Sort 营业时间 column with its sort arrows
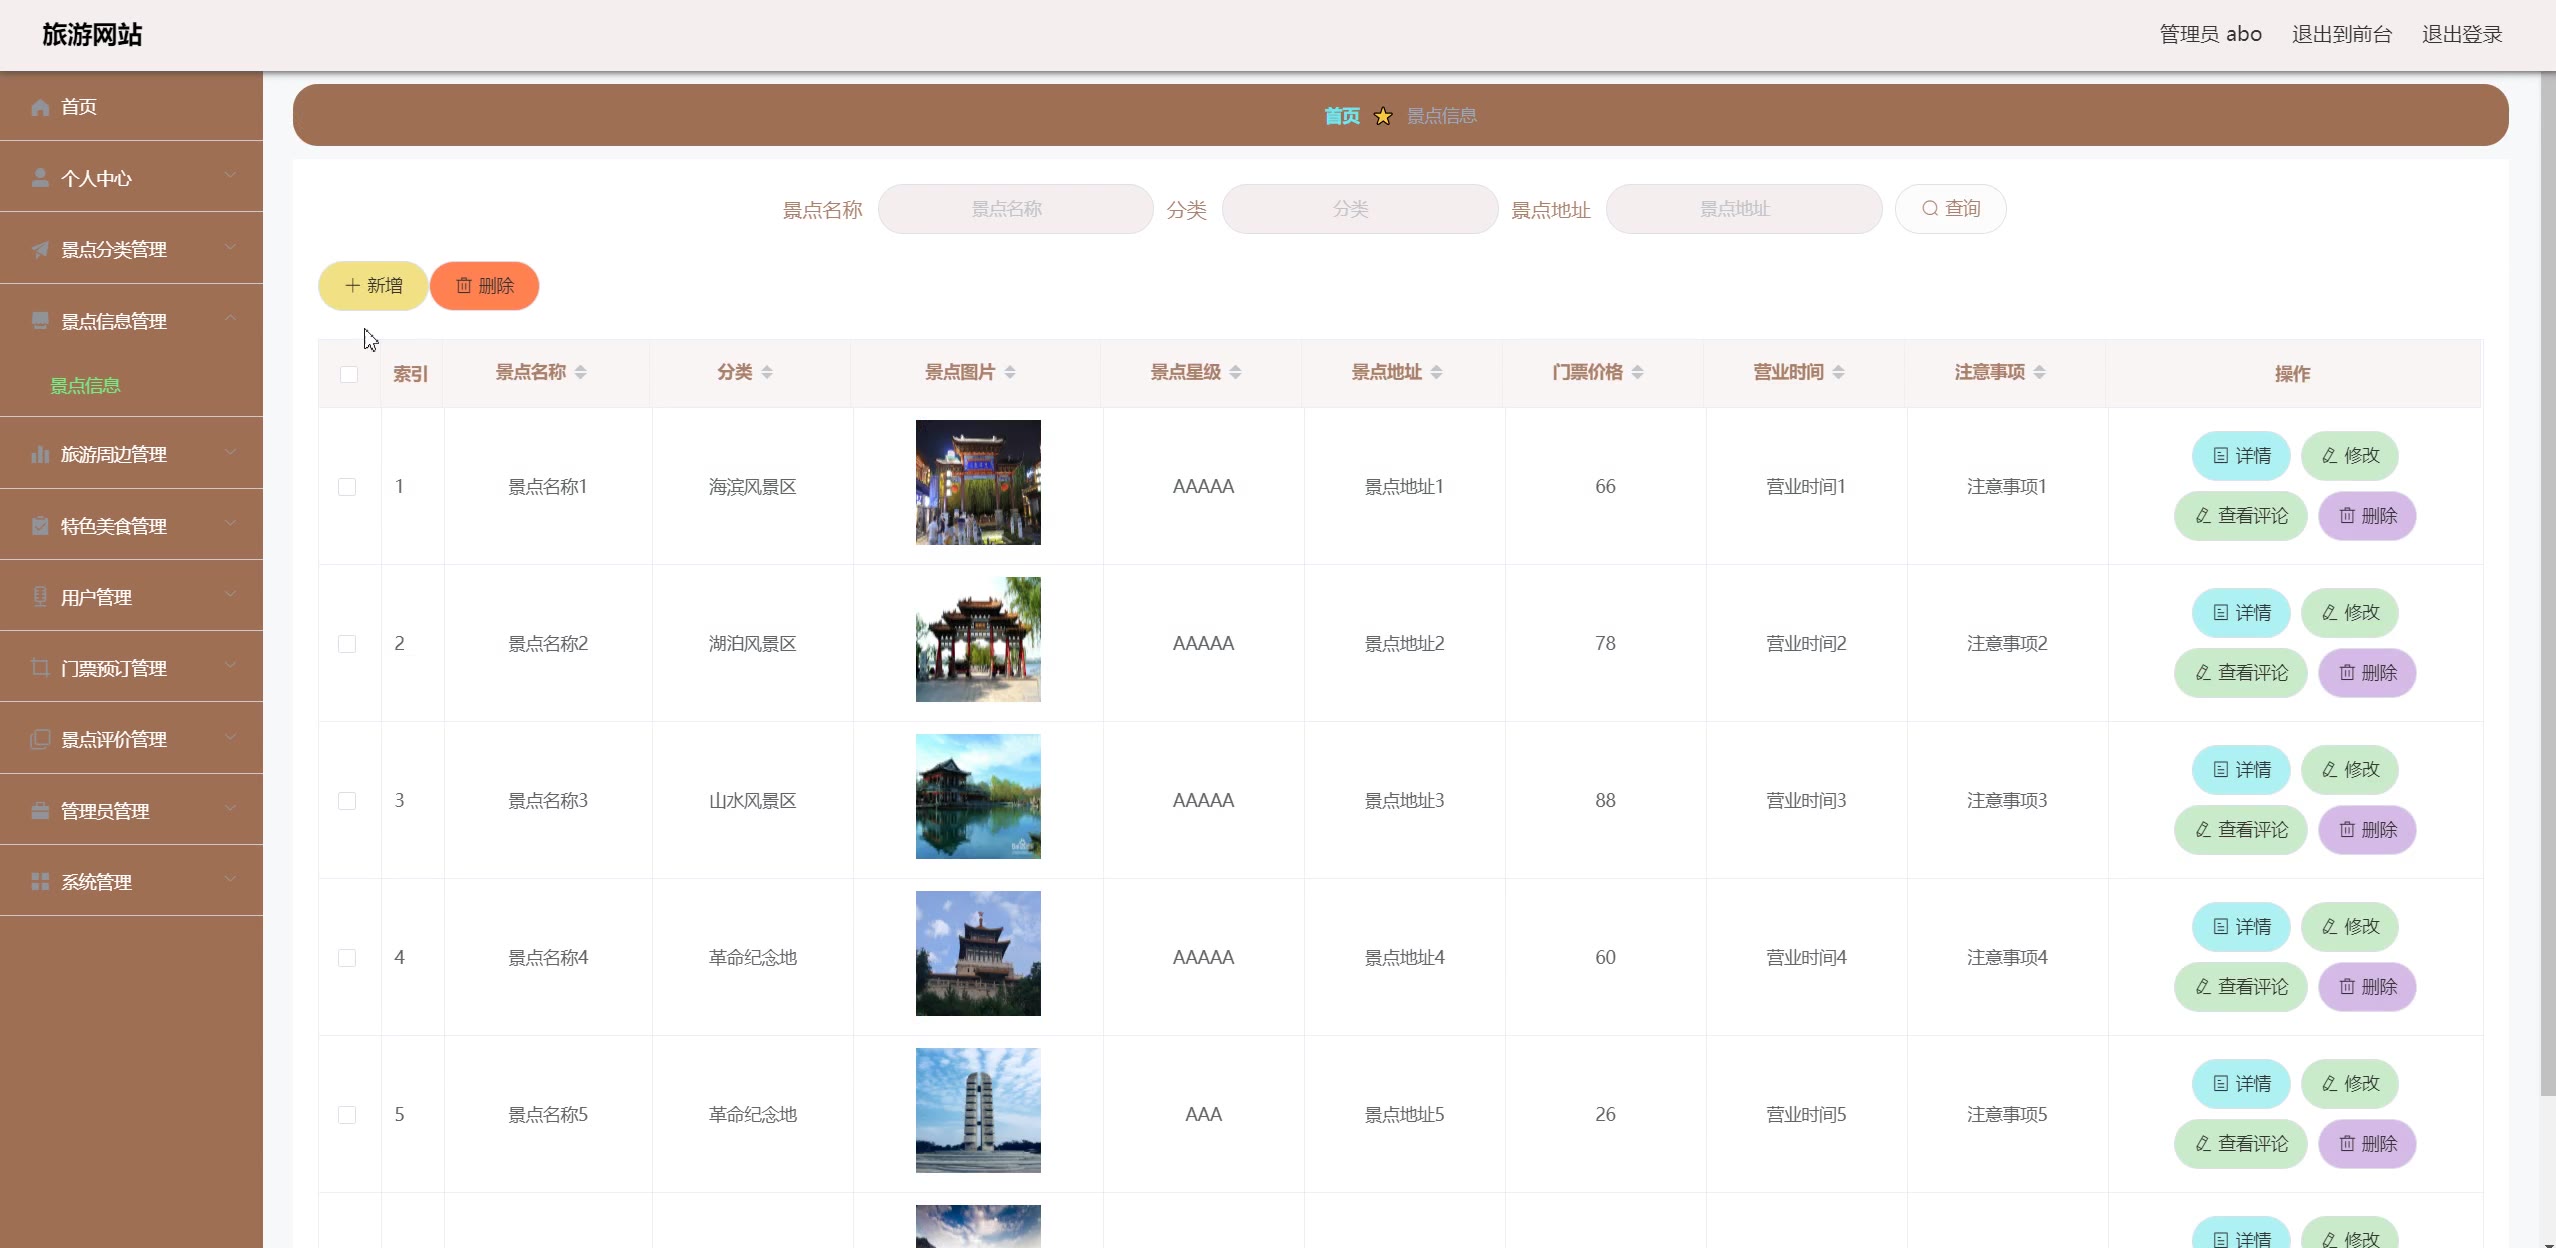Screen dimensions: 2556x1248 1839,372
